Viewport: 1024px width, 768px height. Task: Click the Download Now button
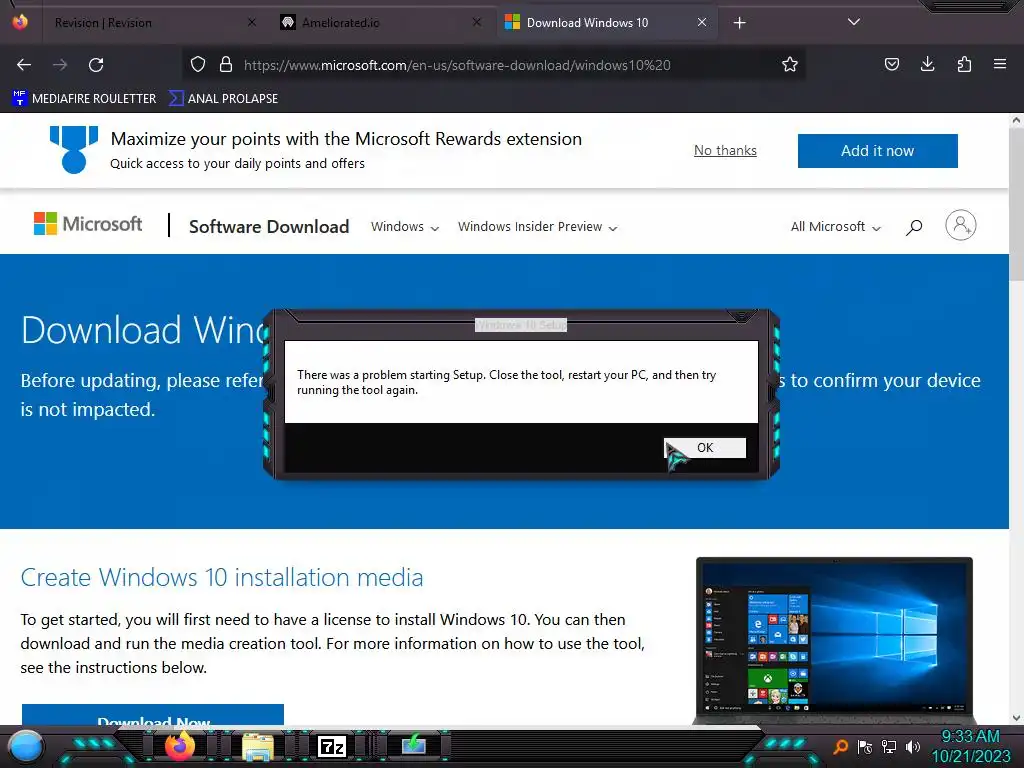(x=153, y=714)
